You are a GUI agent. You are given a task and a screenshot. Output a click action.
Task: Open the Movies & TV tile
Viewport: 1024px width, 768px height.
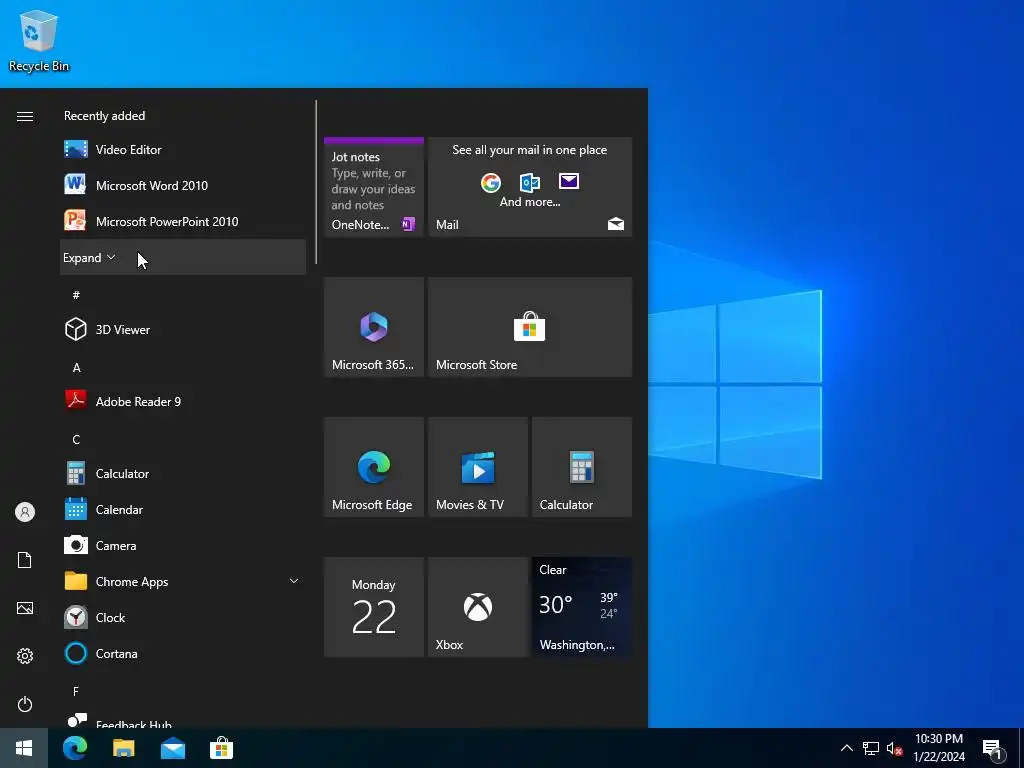(477, 467)
